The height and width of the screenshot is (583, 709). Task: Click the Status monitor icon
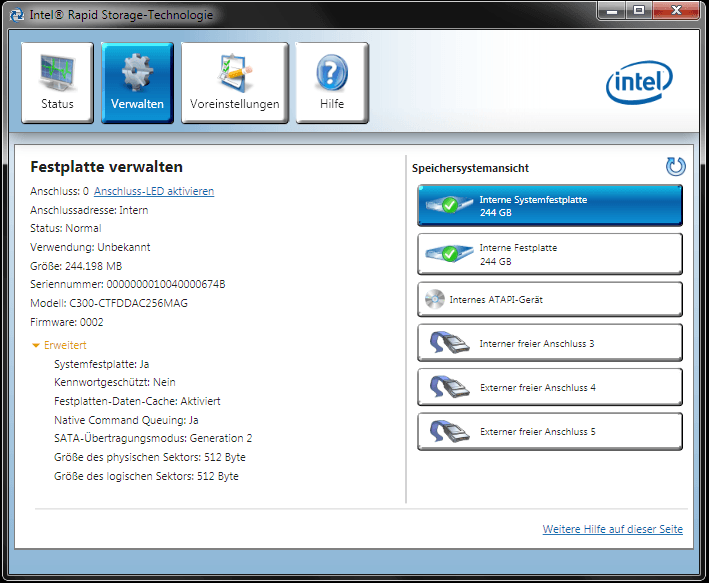click(x=57, y=72)
